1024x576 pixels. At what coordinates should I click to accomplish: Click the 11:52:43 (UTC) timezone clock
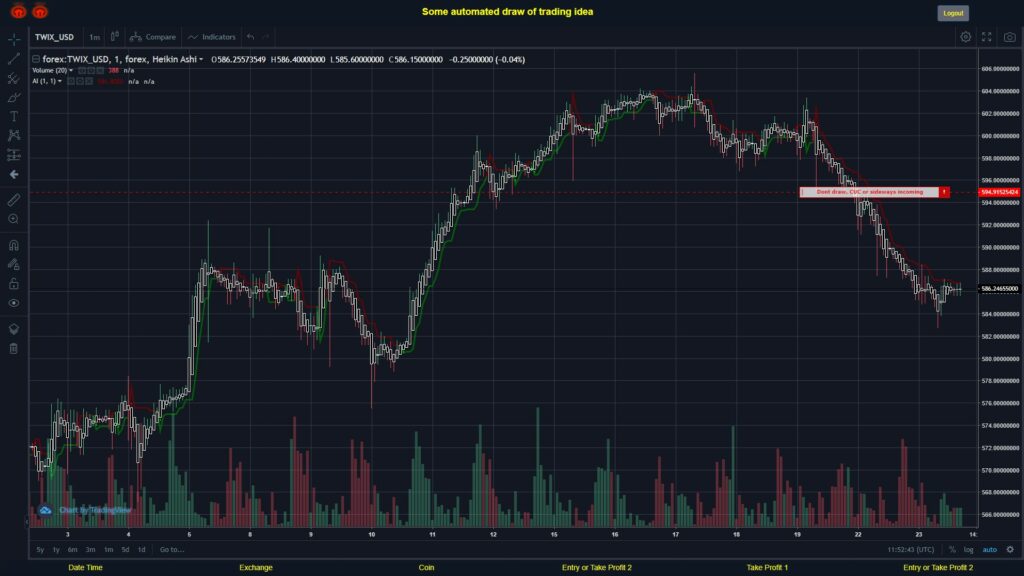911,550
